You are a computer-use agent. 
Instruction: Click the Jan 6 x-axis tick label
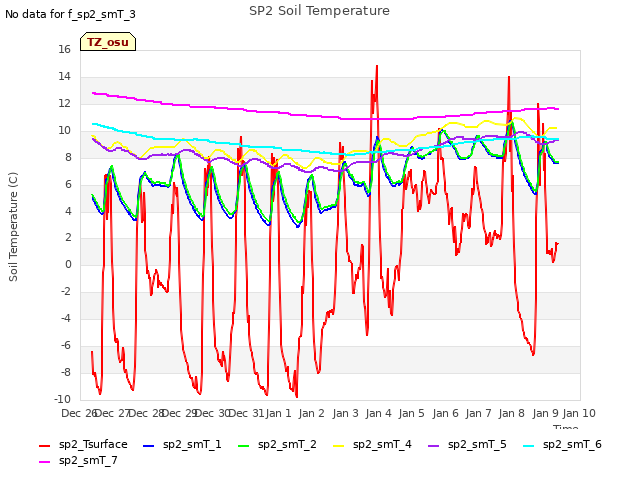click(x=445, y=413)
